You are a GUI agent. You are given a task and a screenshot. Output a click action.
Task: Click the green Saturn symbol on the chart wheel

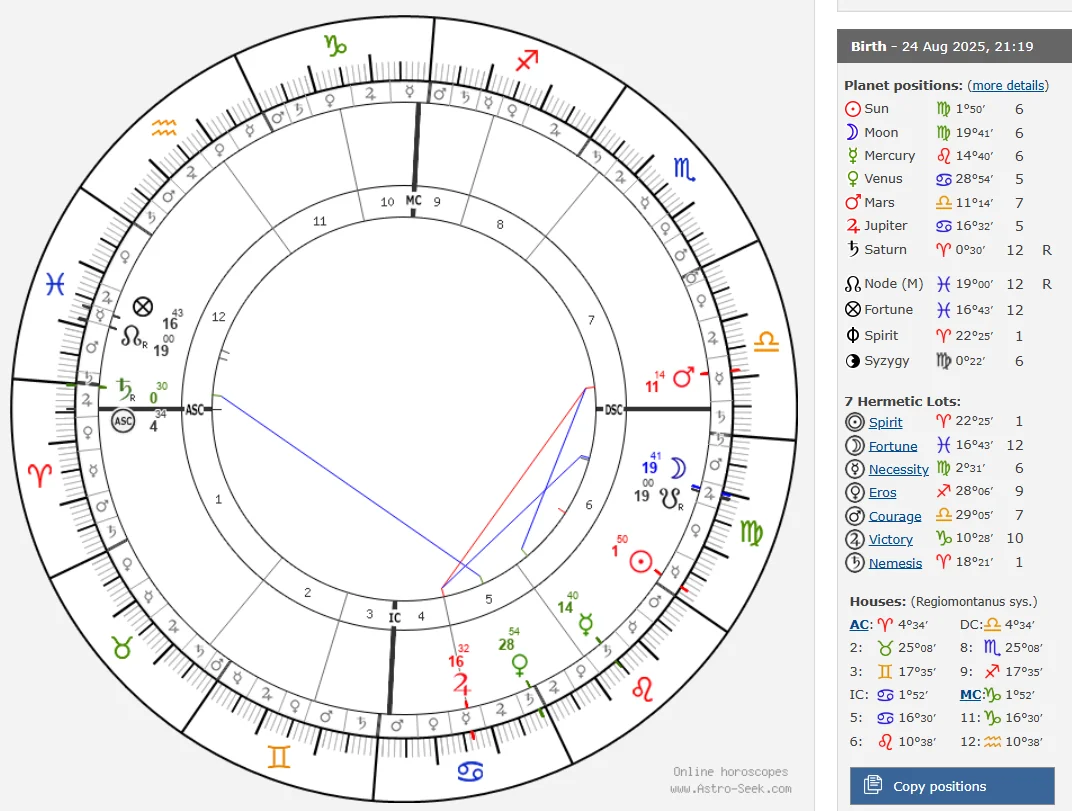(126, 390)
